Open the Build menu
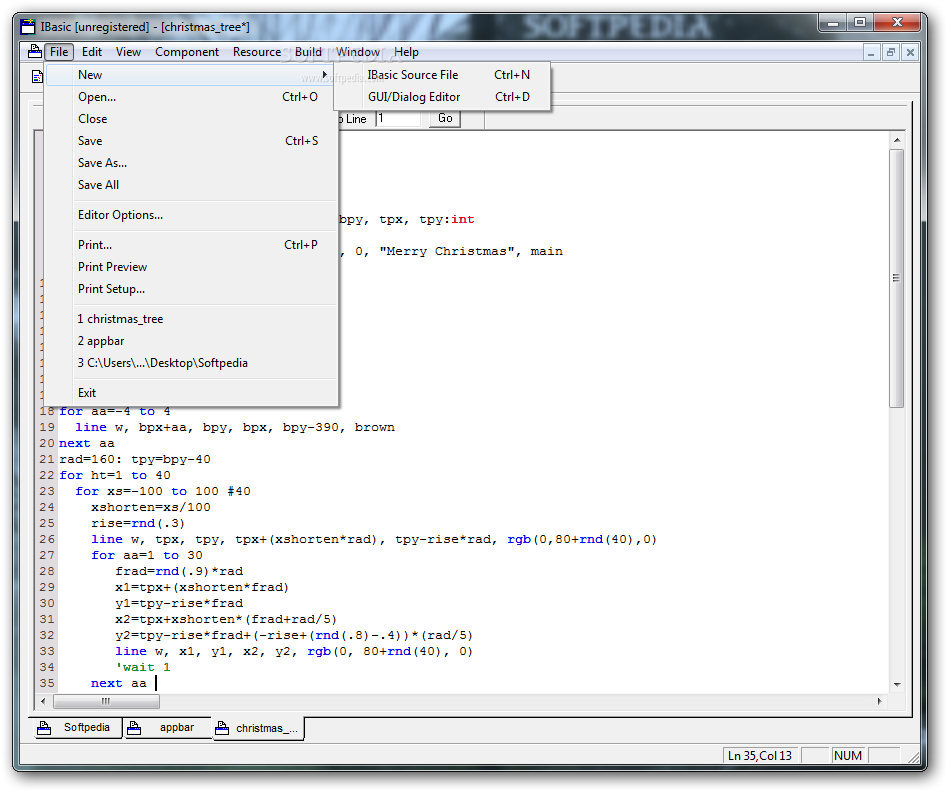This screenshot has width=948, height=792. (x=308, y=52)
